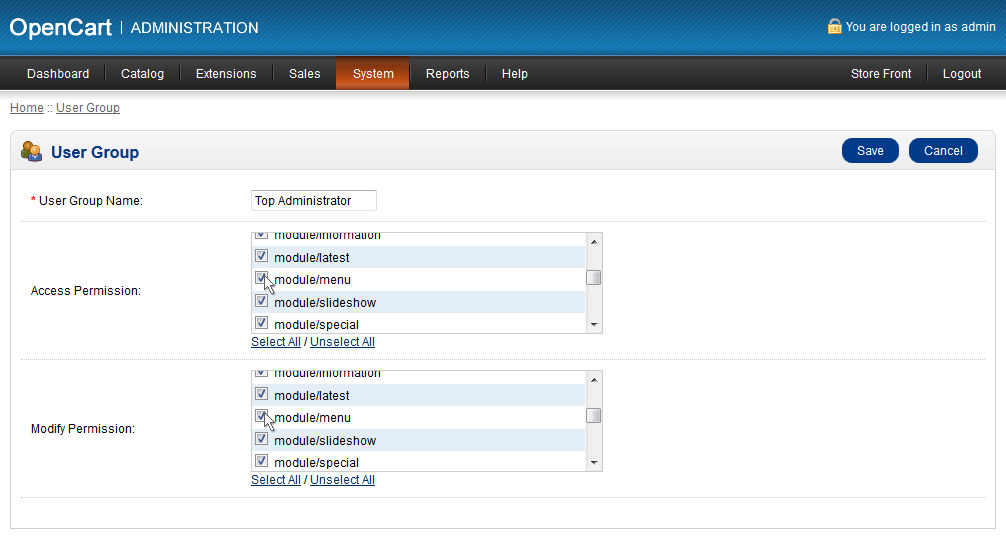Uncheck module/latest in Access Permission

click(x=261, y=256)
